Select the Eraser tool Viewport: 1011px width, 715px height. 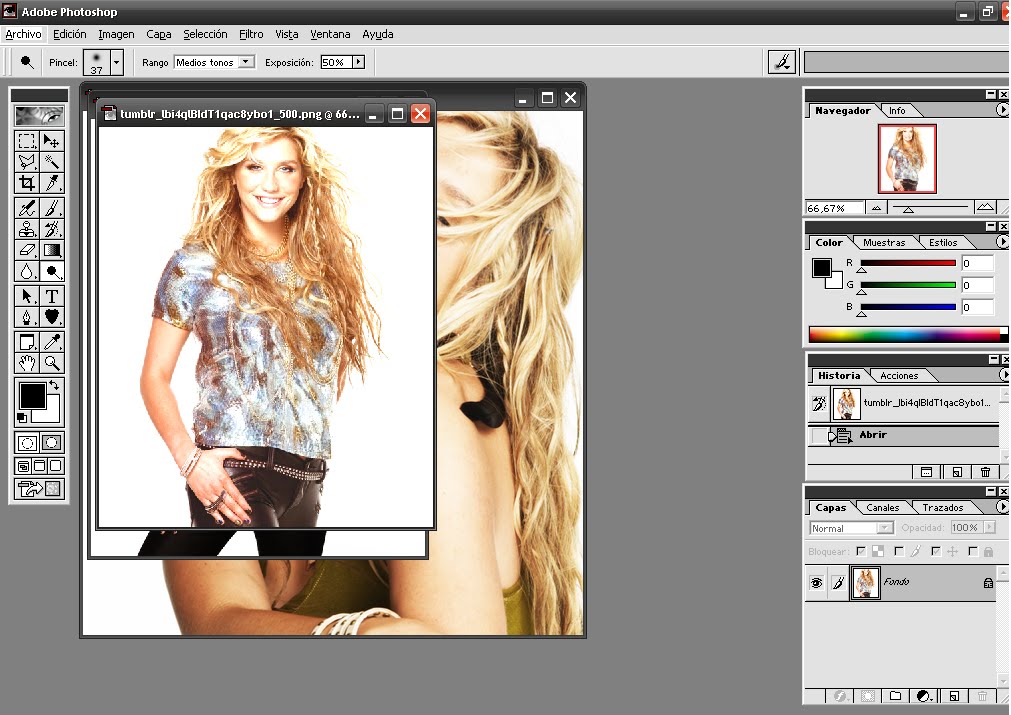(x=27, y=249)
